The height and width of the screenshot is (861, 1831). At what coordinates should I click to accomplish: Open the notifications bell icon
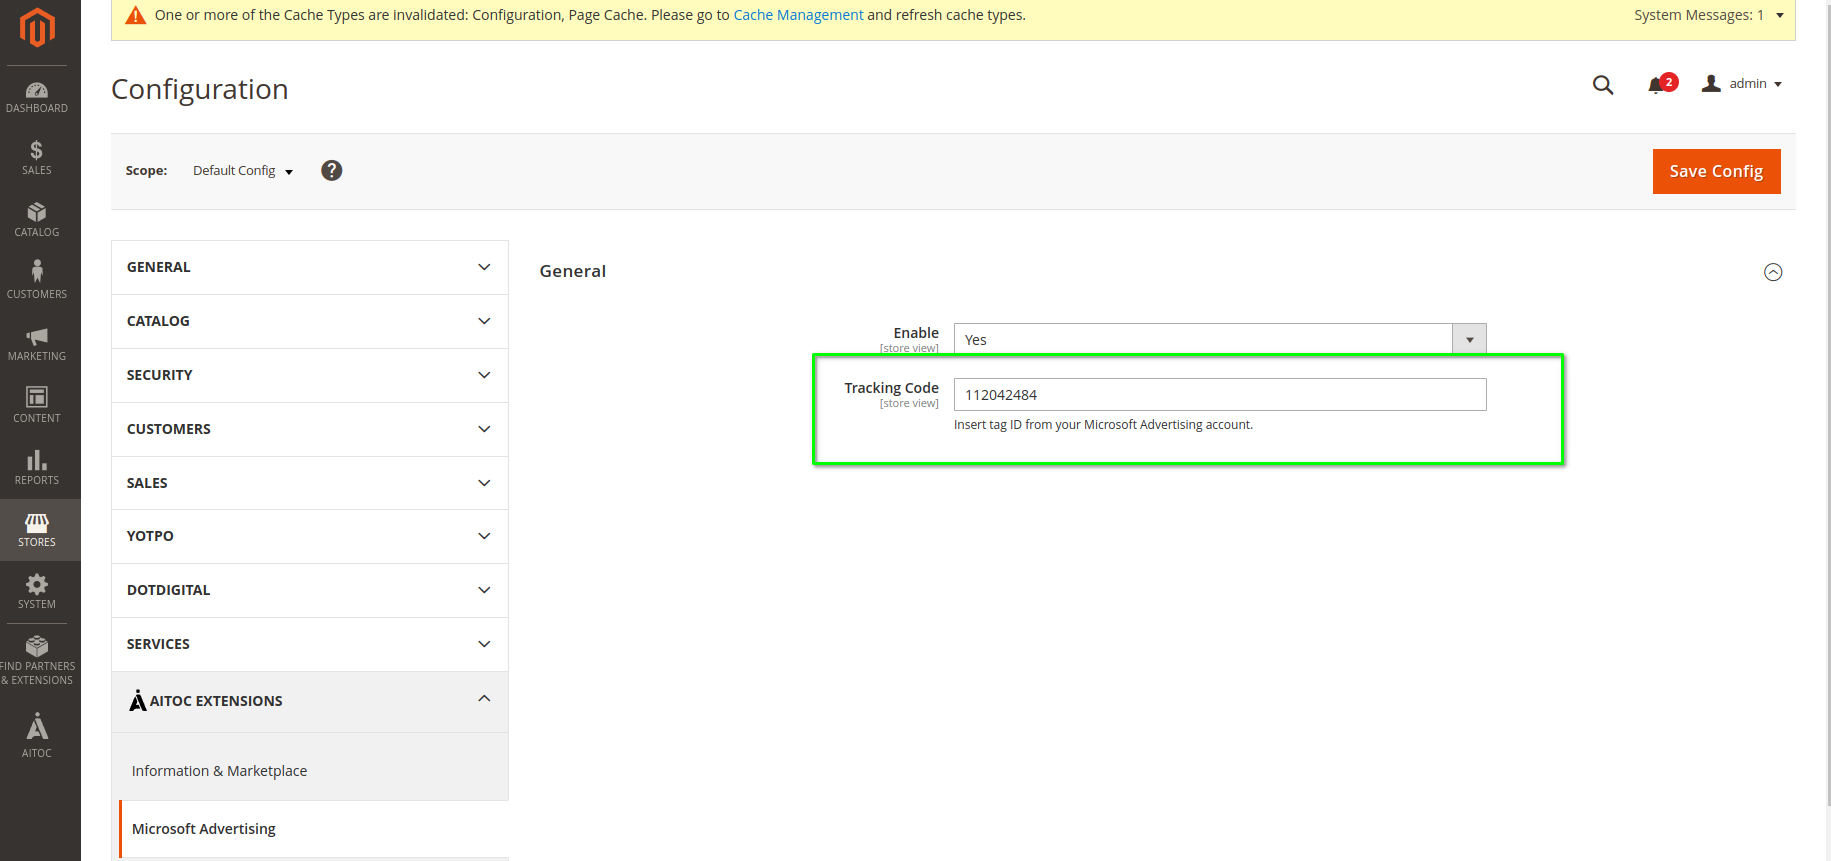pos(1659,85)
